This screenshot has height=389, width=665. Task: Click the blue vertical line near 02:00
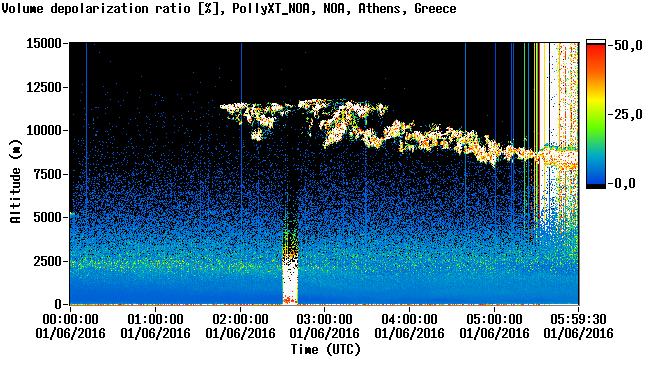pos(241,170)
